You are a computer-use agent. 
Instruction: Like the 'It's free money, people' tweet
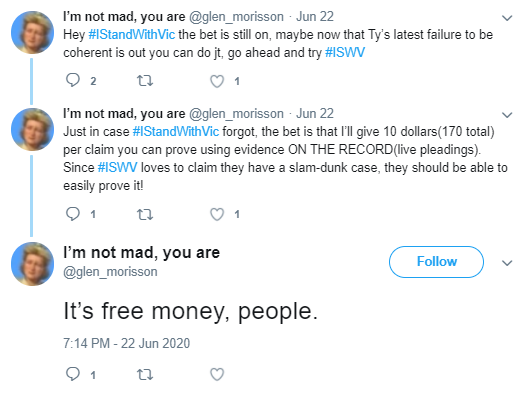[x=217, y=374]
